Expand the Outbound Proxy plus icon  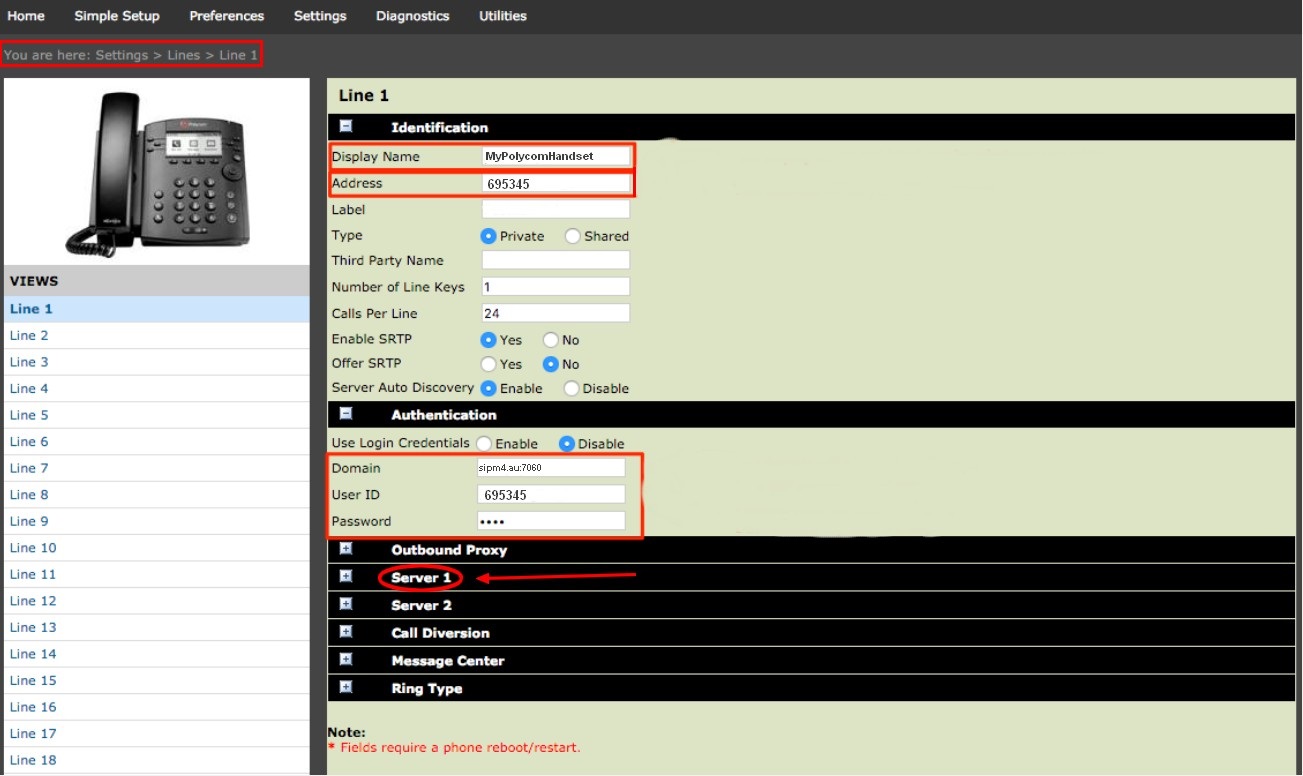pos(346,549)
